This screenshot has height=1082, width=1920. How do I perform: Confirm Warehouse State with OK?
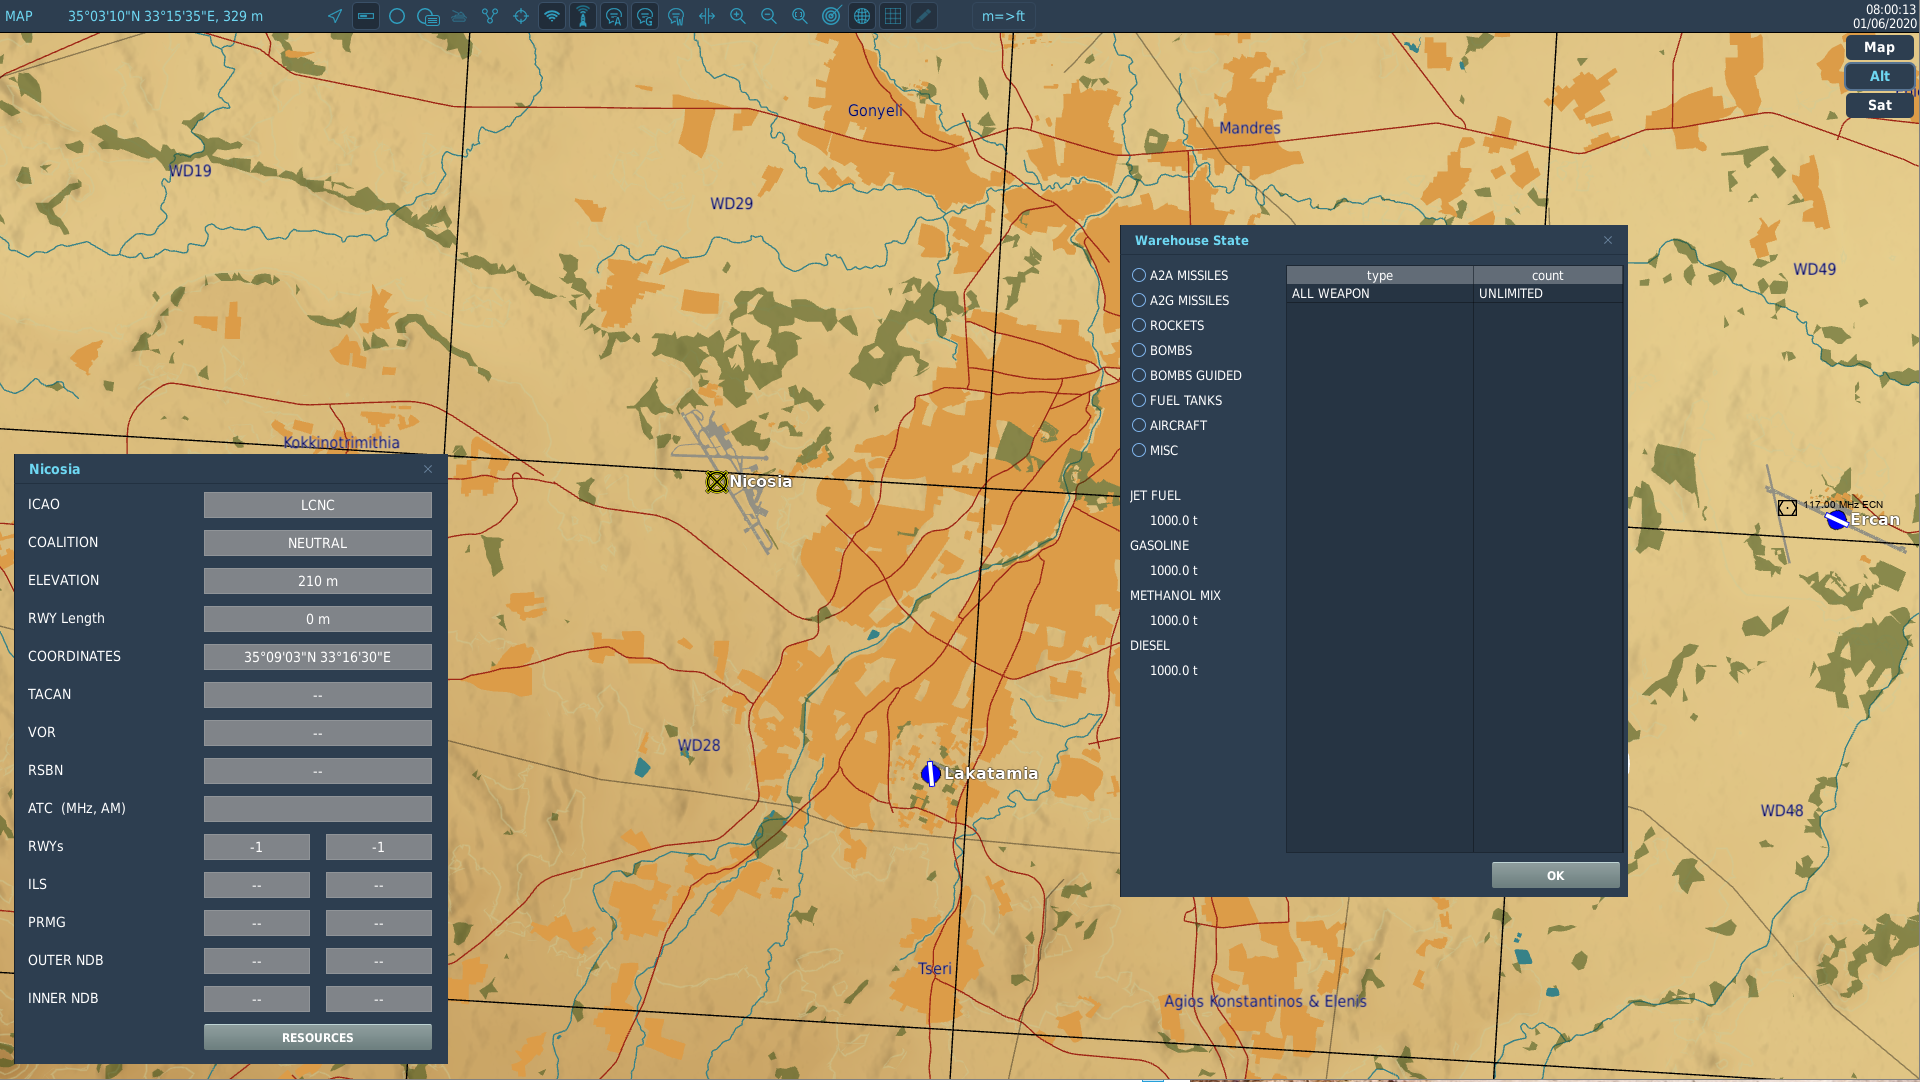point(1556,875)
